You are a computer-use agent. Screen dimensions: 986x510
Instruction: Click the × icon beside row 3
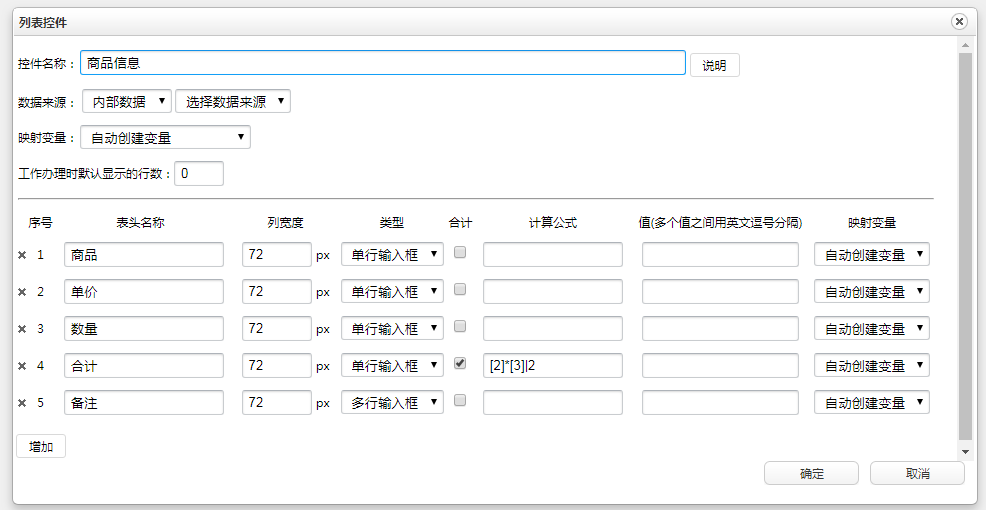pyautogui.click(x=22, y=329)
